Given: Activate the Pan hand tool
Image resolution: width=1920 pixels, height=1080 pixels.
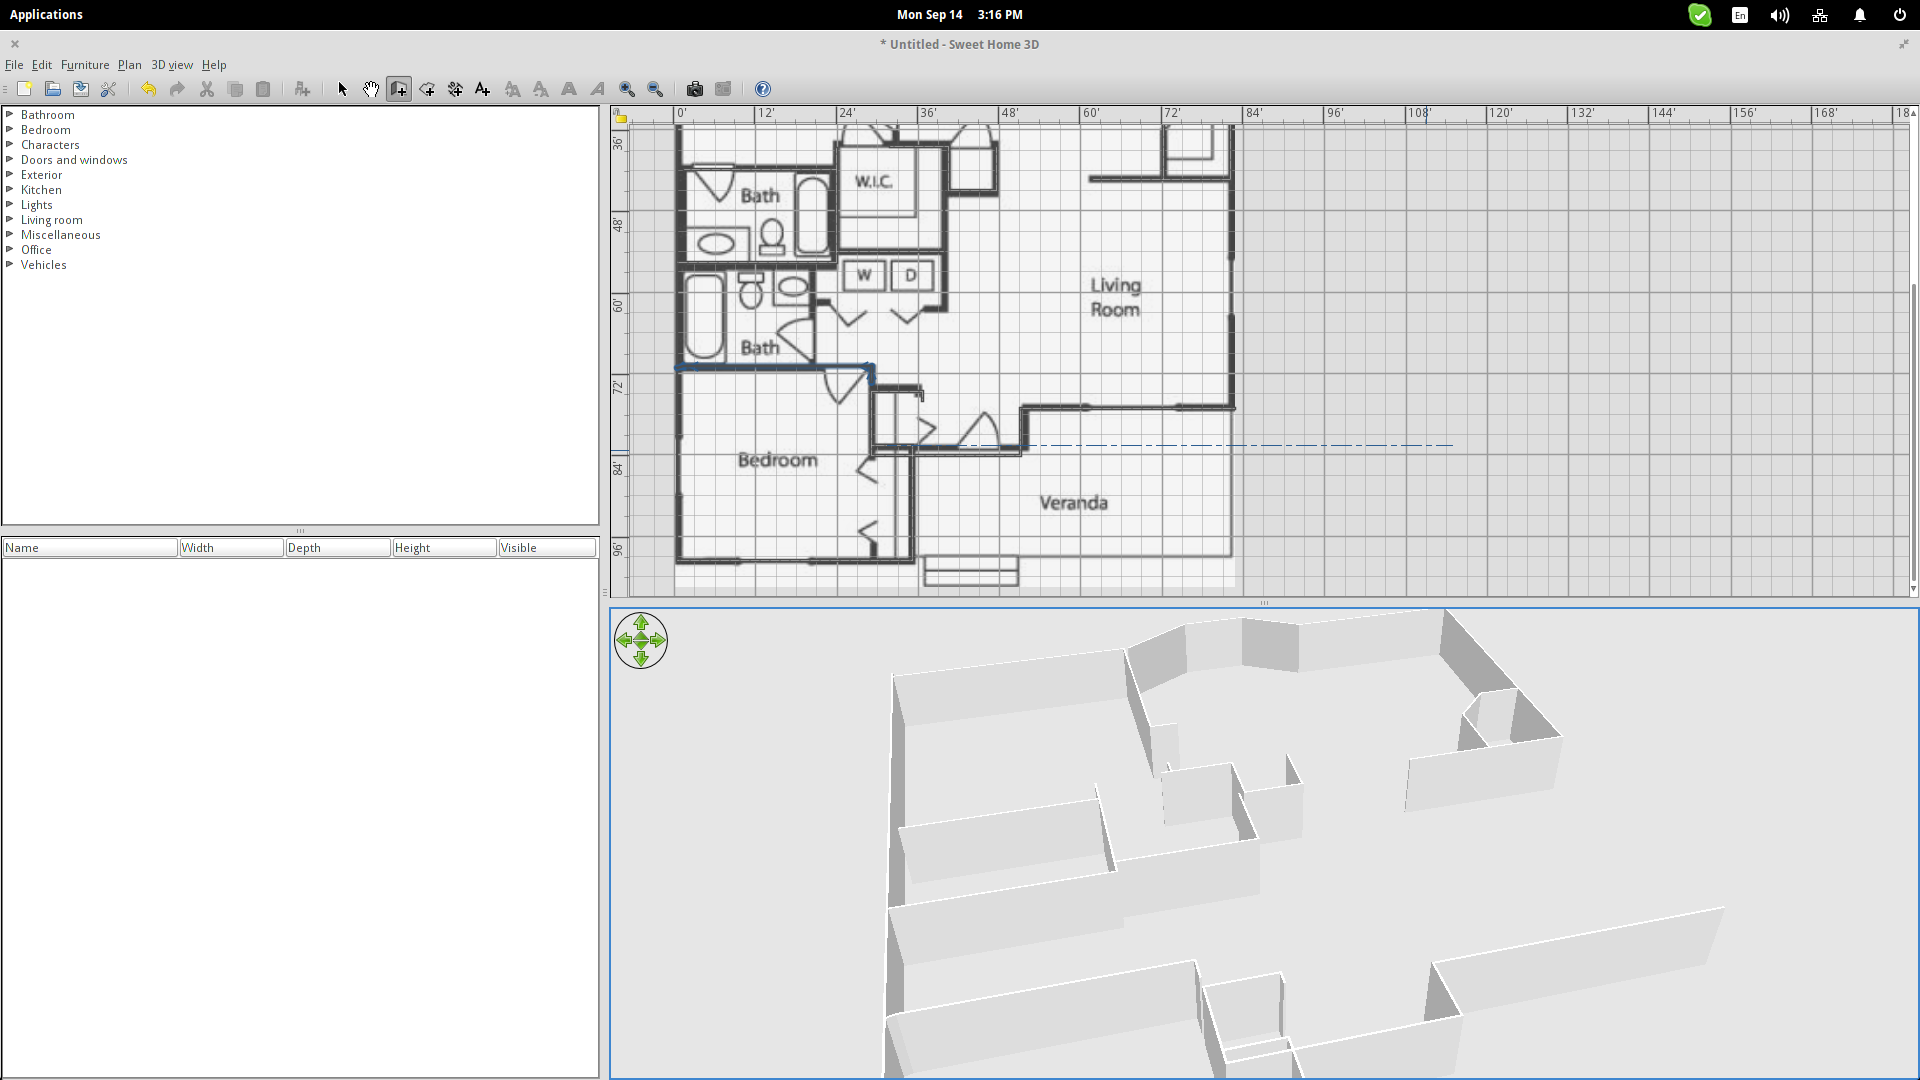Looking at the screenshot, I should pos(371,89).
